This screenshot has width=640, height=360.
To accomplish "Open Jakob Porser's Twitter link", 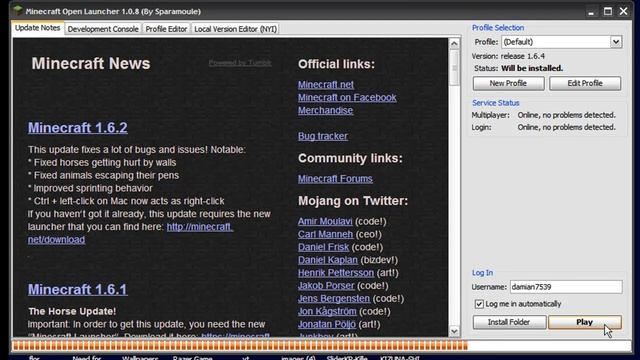I will (x=326, y=286).
